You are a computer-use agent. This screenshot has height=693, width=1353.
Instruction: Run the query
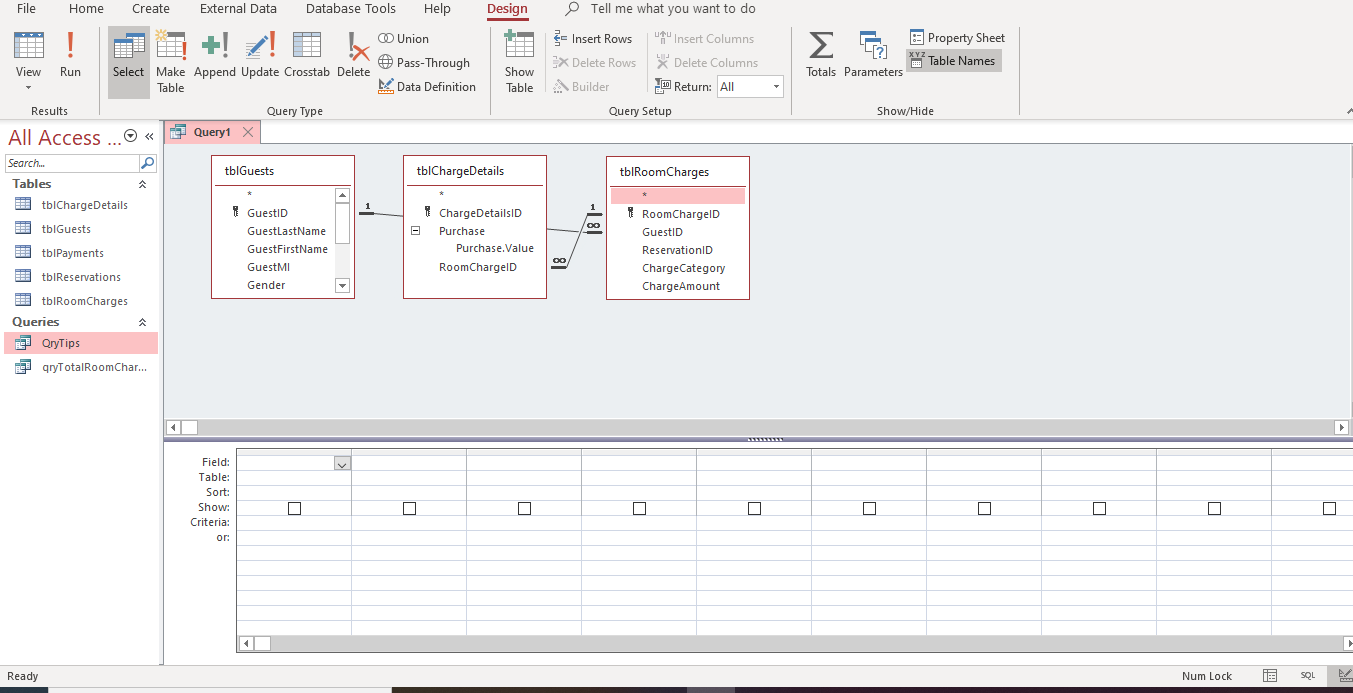[70, 54]
